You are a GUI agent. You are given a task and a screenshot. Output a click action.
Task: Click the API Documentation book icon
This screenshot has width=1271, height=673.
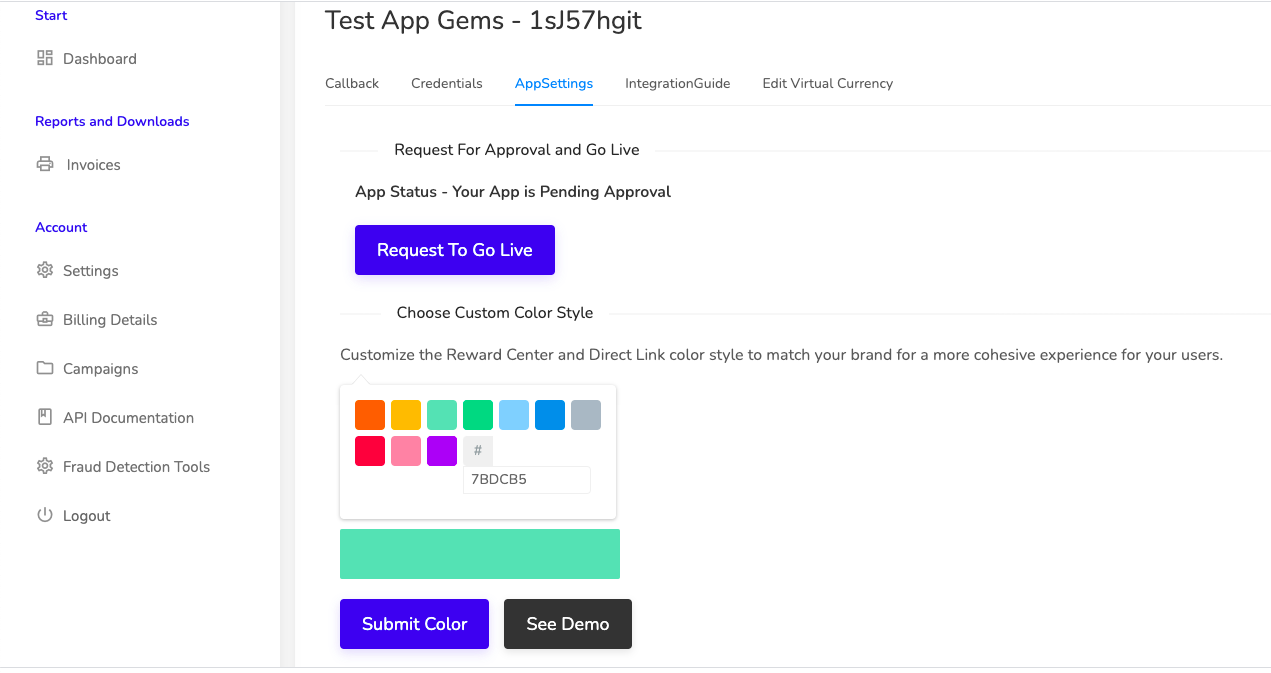coord(44,417)
